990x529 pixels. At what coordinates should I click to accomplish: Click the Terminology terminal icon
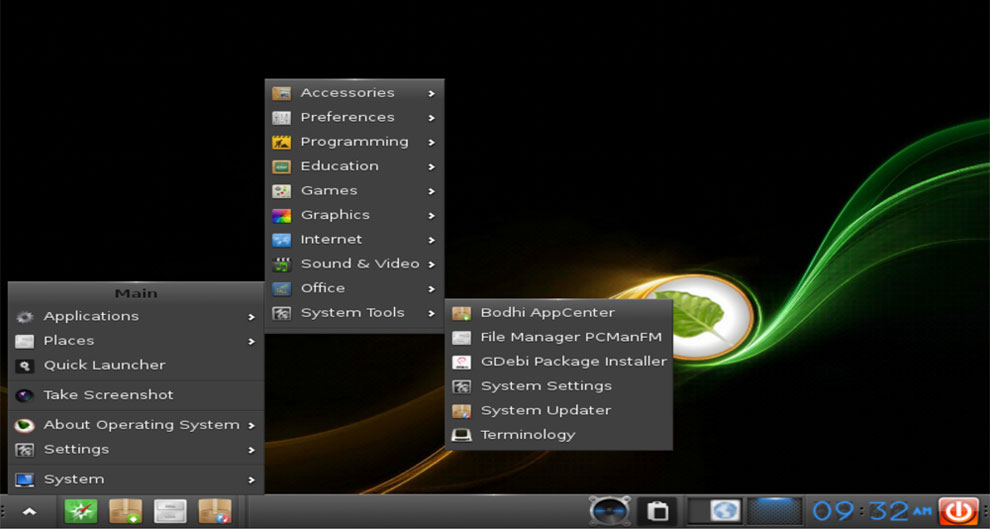pyautogui.click(x=462, y=436)
